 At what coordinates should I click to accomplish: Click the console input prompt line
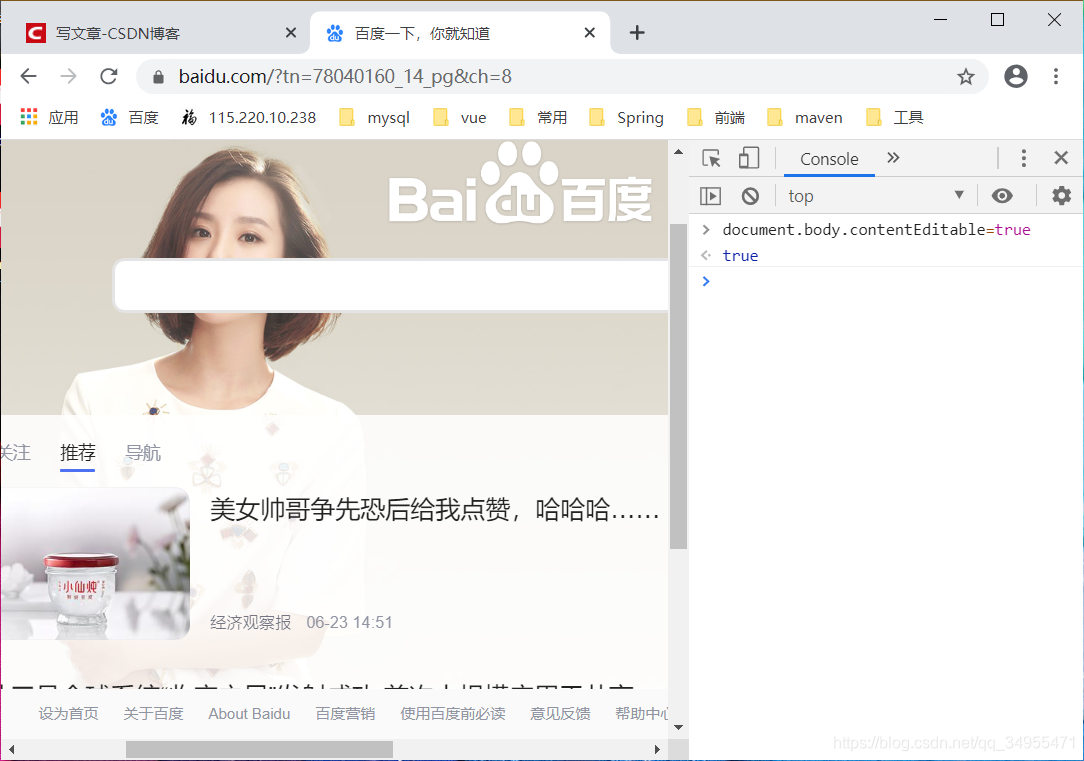click(x=886, y=281)
